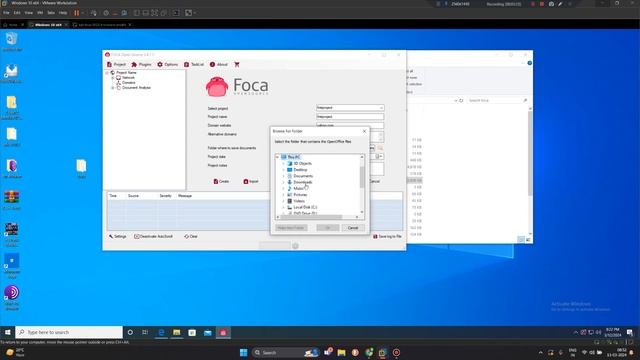
Task: Open Microsoft Store on VM taskbar
Action: pyautogui.click(x=192, y=332)
